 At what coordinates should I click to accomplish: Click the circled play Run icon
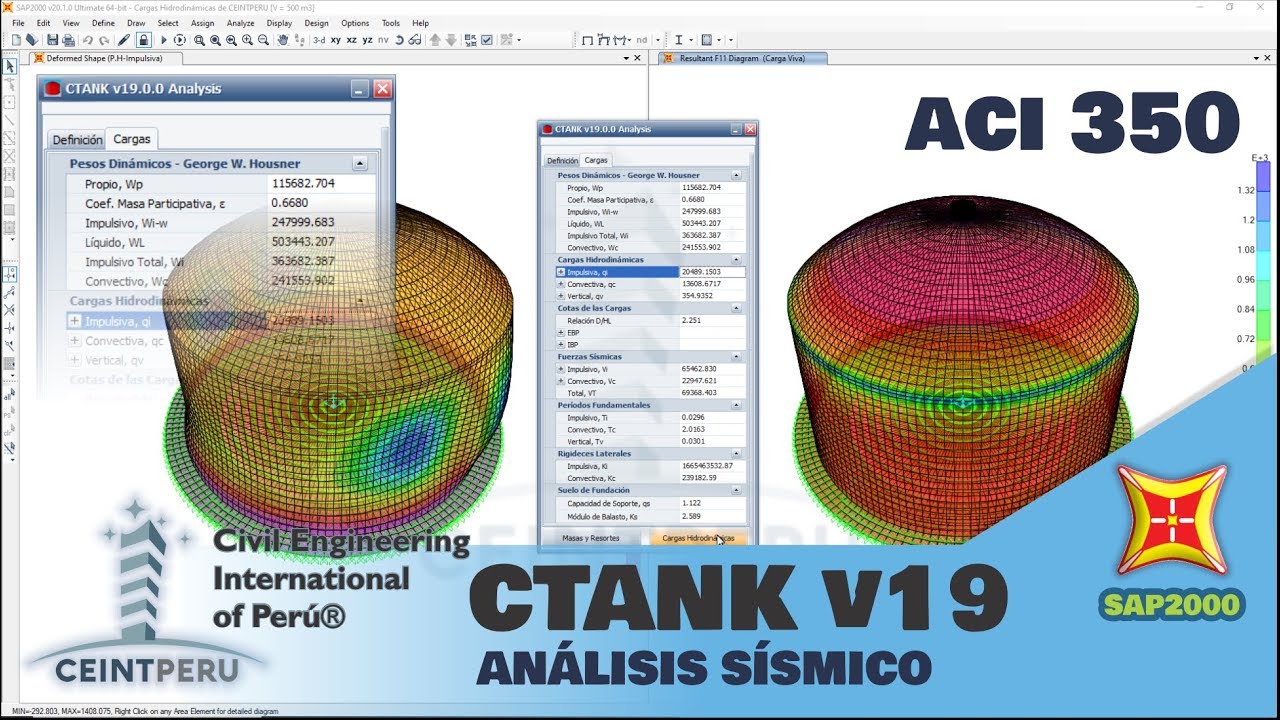click(x=180, y=40)
